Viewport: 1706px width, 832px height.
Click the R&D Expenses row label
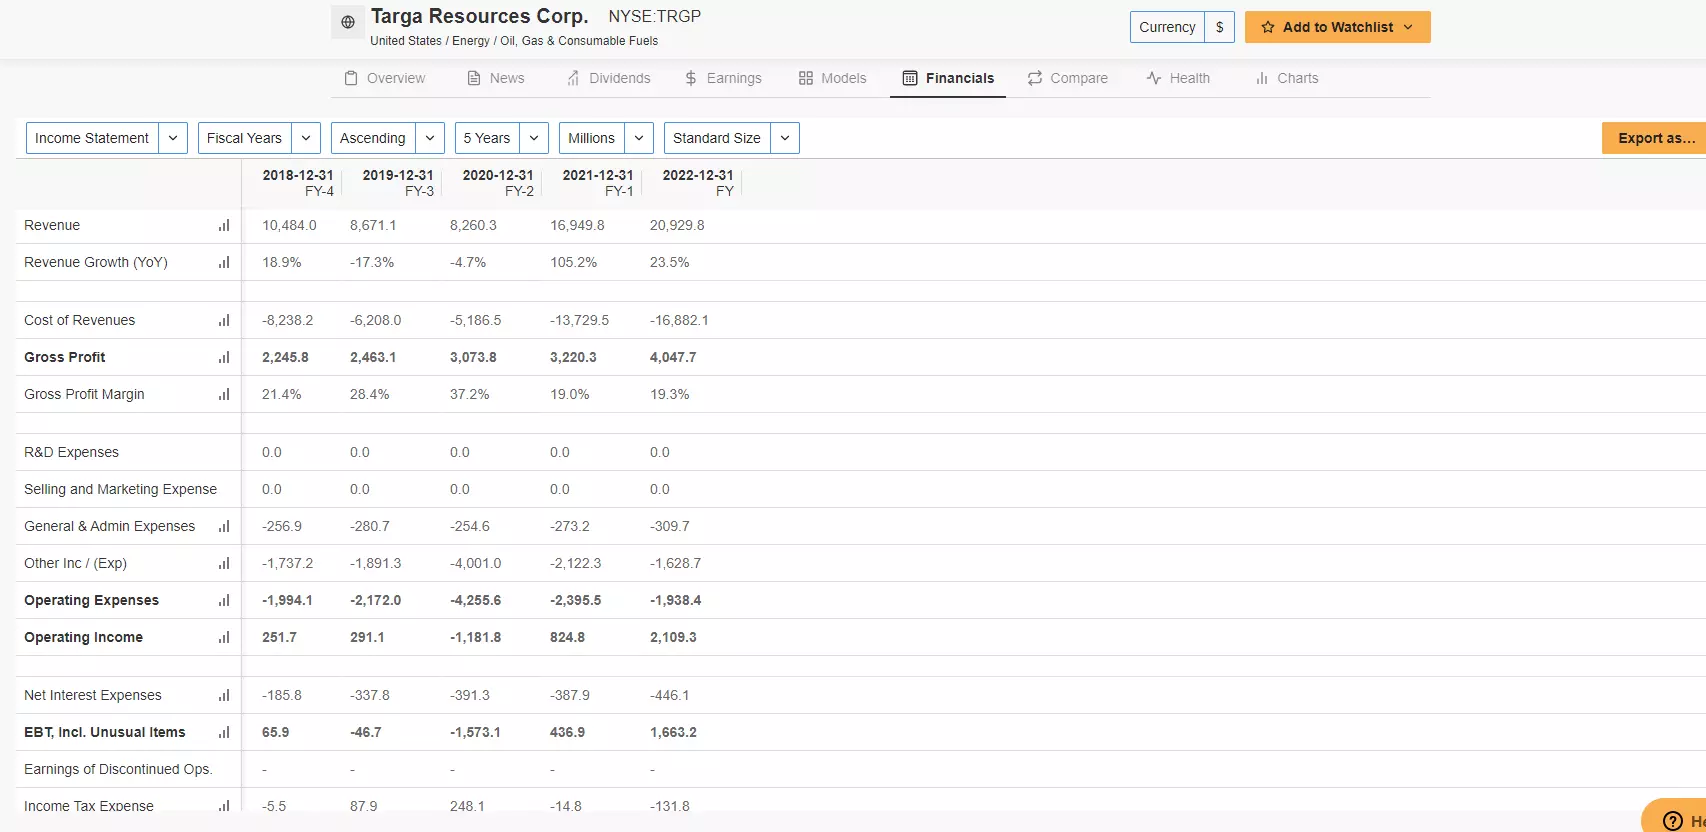(71, 453)
